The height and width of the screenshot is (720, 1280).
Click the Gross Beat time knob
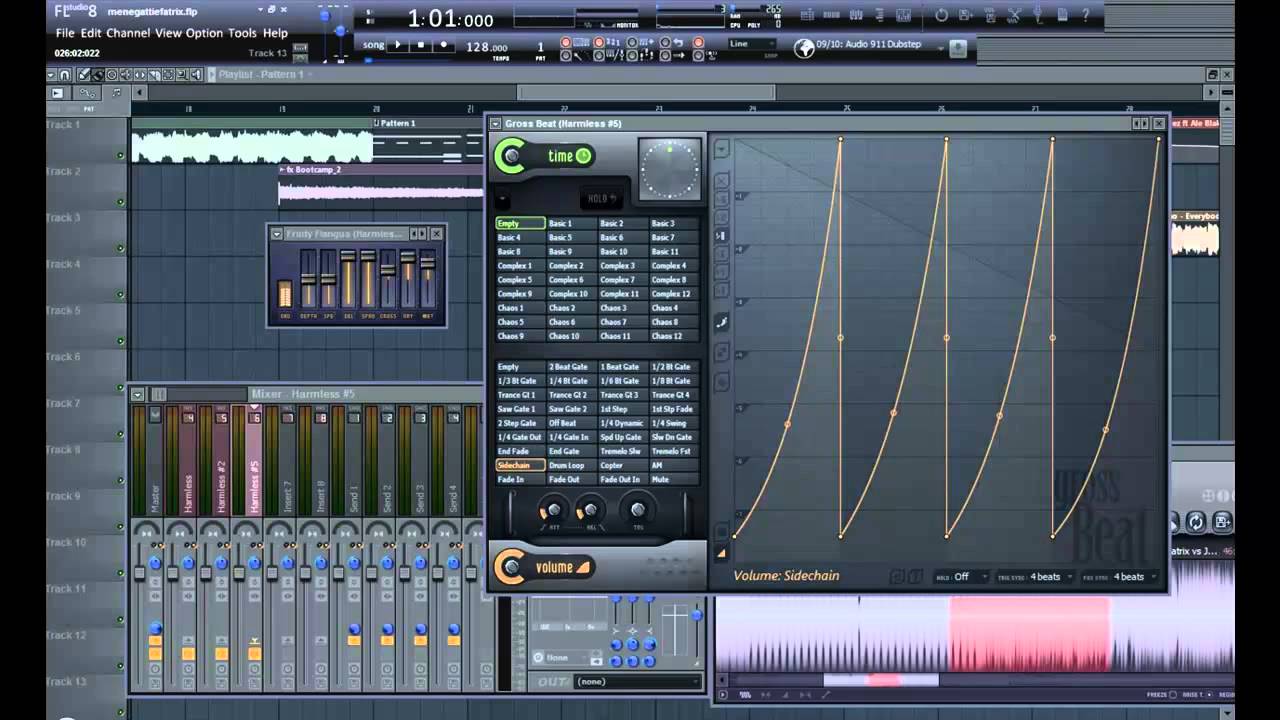pyautogui.click(x=511, y=156)
